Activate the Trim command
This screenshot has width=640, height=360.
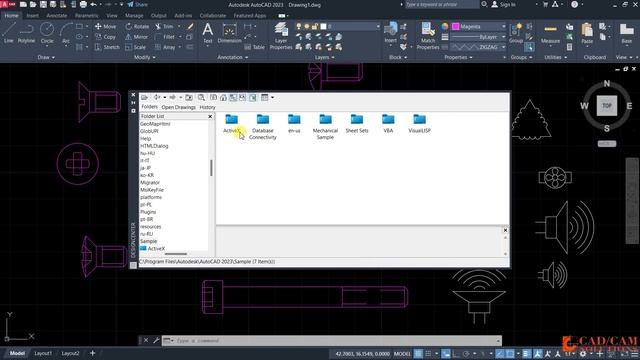coord(164,27)
